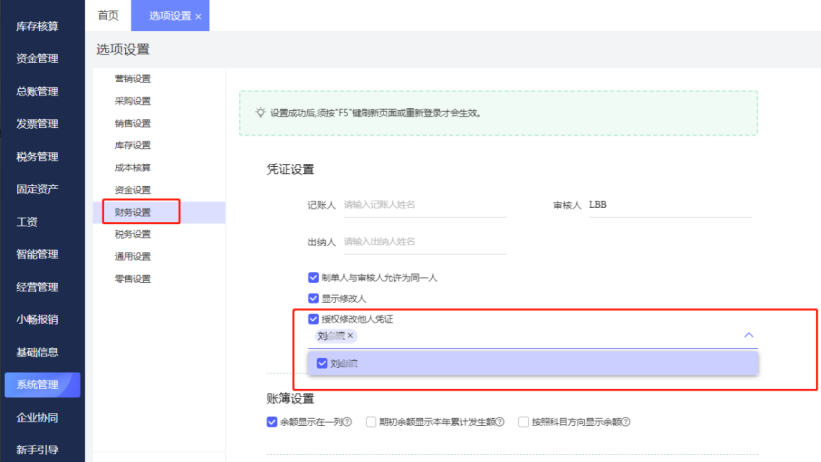
Task: Select 税务设置 in the settings list
Action: [x=133, y=234]
